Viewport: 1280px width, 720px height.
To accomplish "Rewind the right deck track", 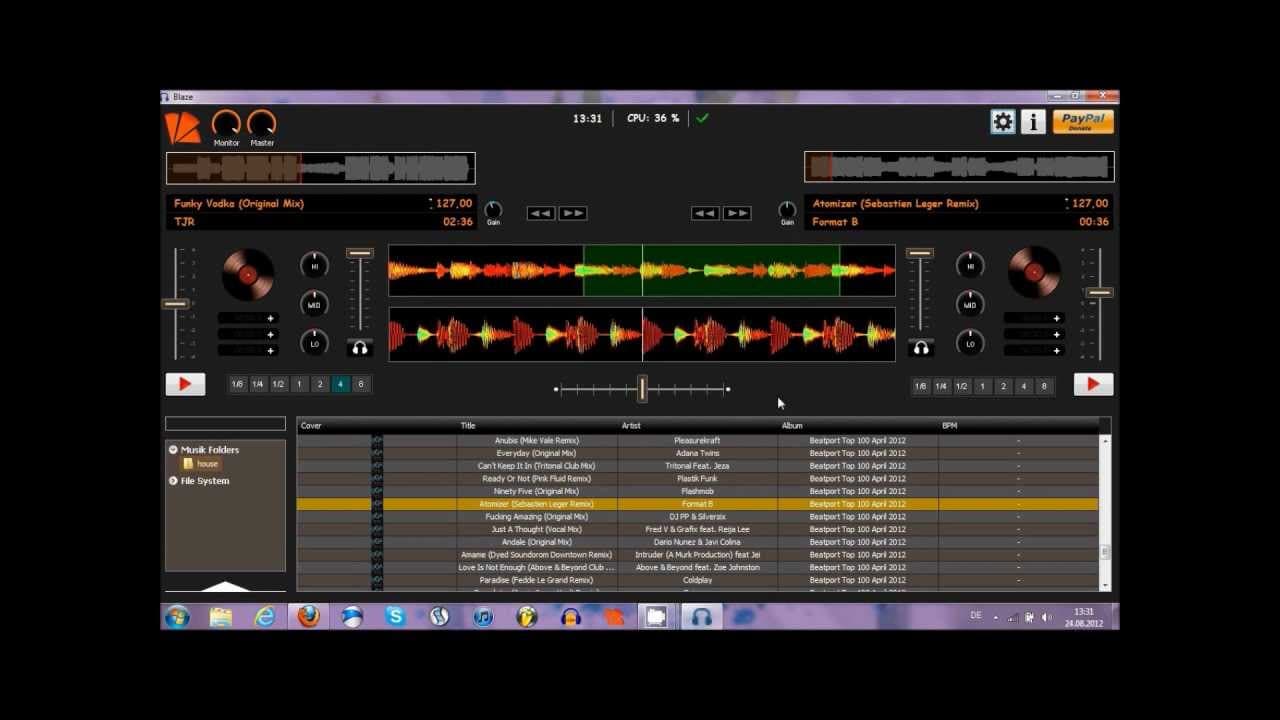I will point(704,213).
